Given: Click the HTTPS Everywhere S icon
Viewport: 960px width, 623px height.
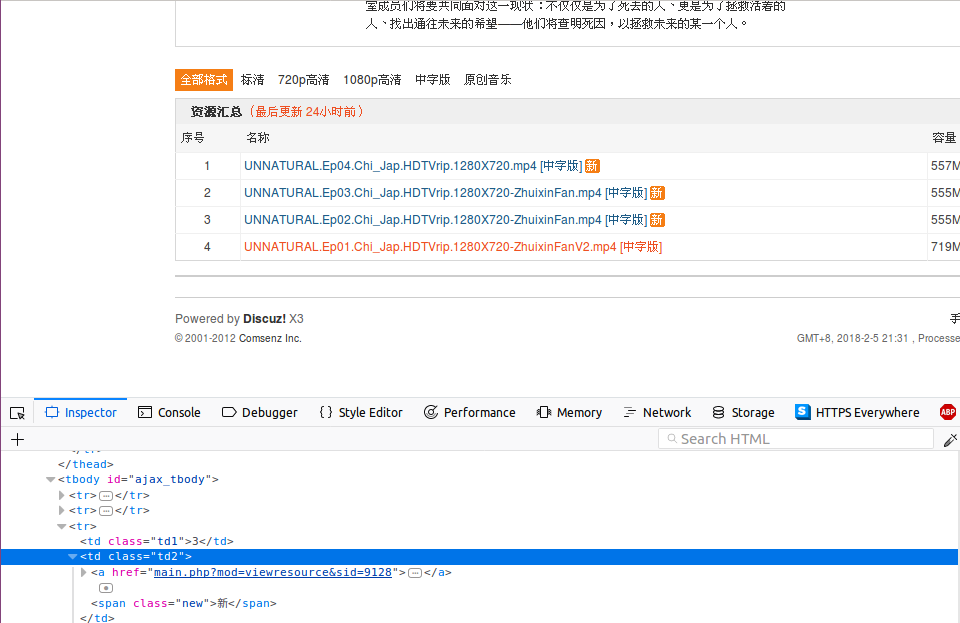Looking at the screenshot, I should (x=803, y=412).
